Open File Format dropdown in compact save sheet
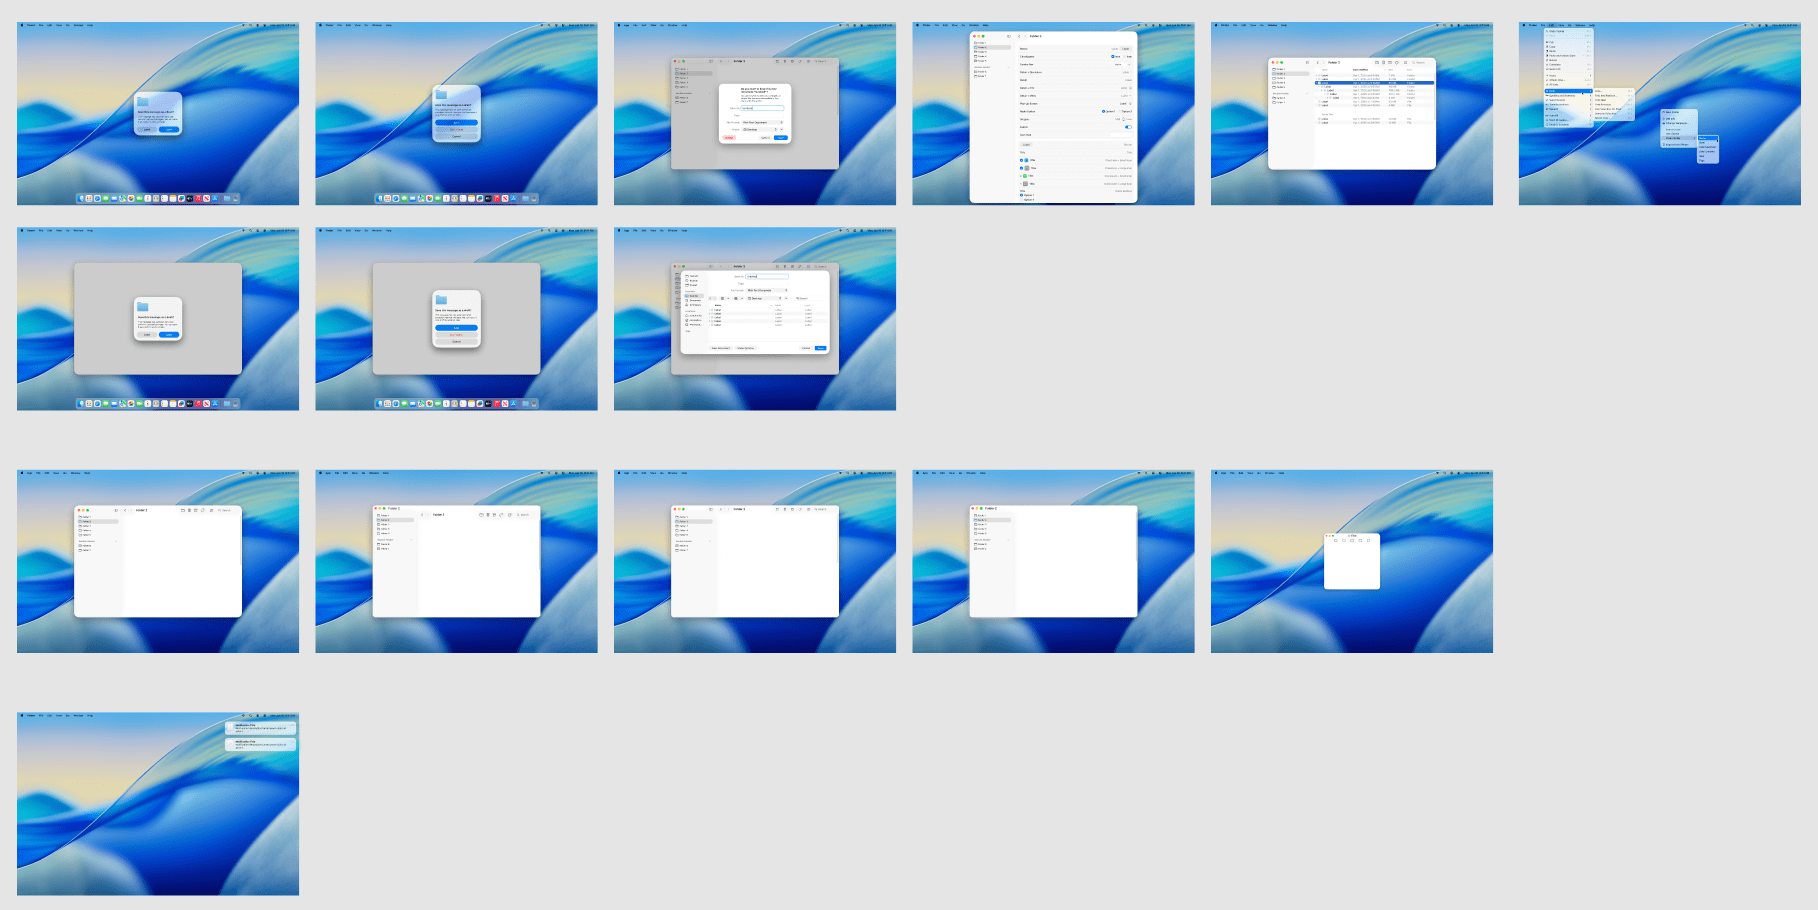 click(762, 122)
